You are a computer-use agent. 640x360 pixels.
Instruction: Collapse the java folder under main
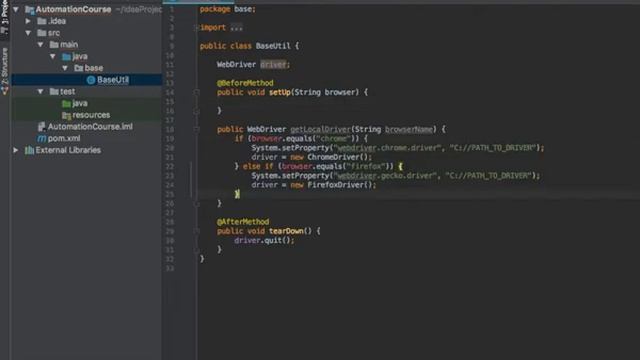53,56
